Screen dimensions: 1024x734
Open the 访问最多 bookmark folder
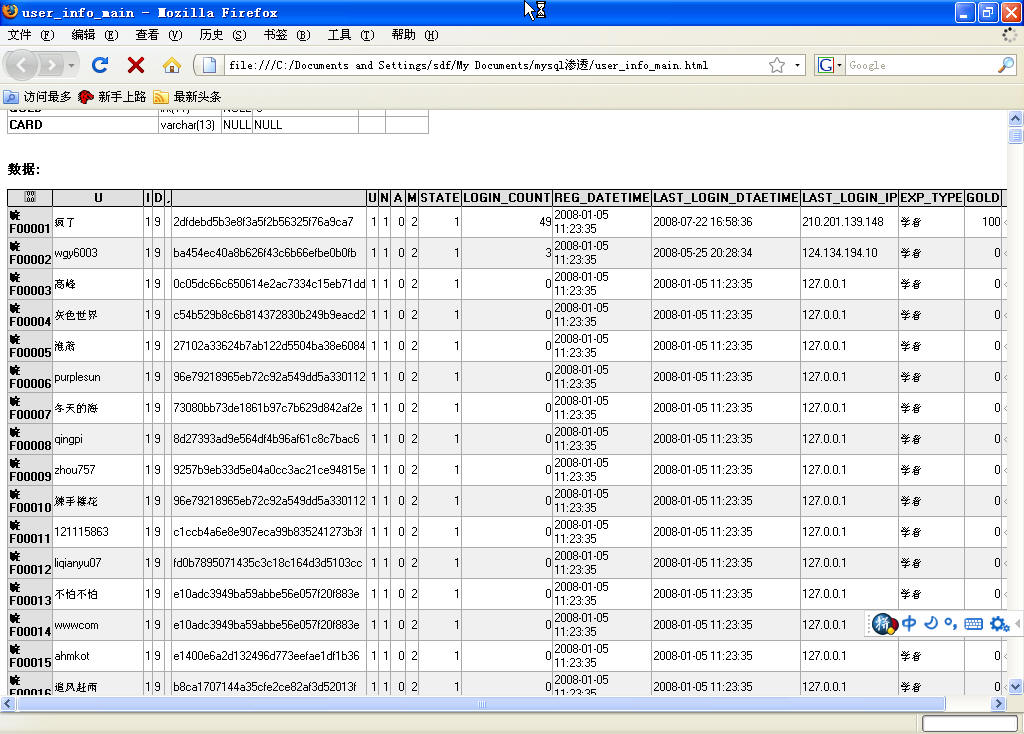(x=37, y=97)
